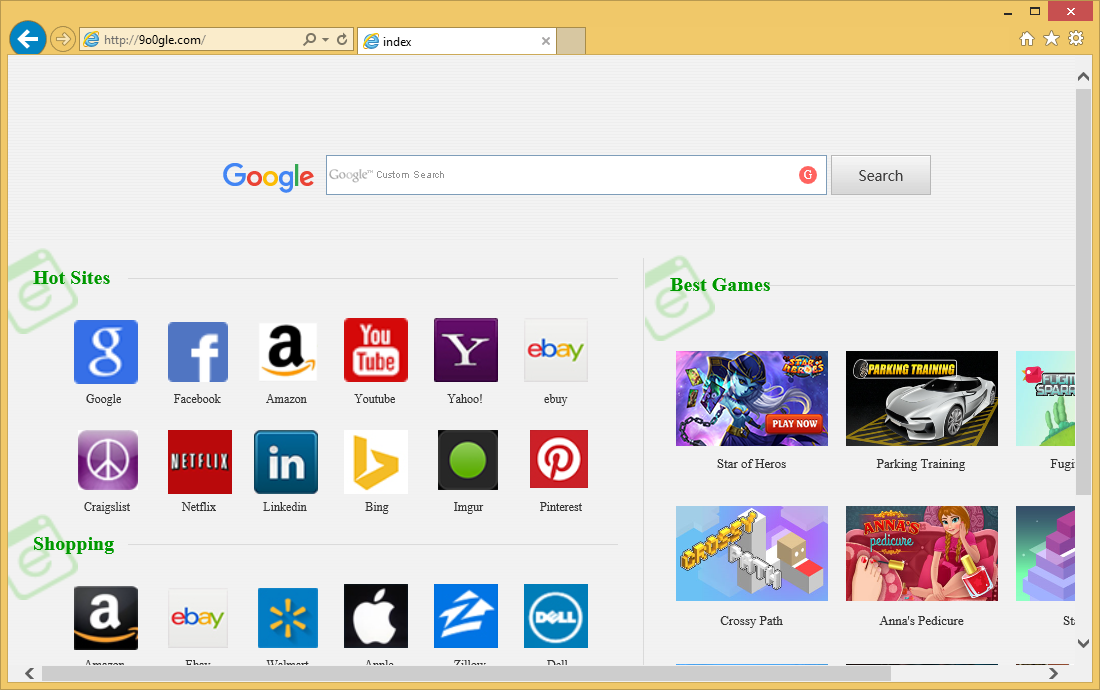Viewport: 1100px width, 690px height.
Task: Open the Youtube icon
Action: click(x=376, y=350)
